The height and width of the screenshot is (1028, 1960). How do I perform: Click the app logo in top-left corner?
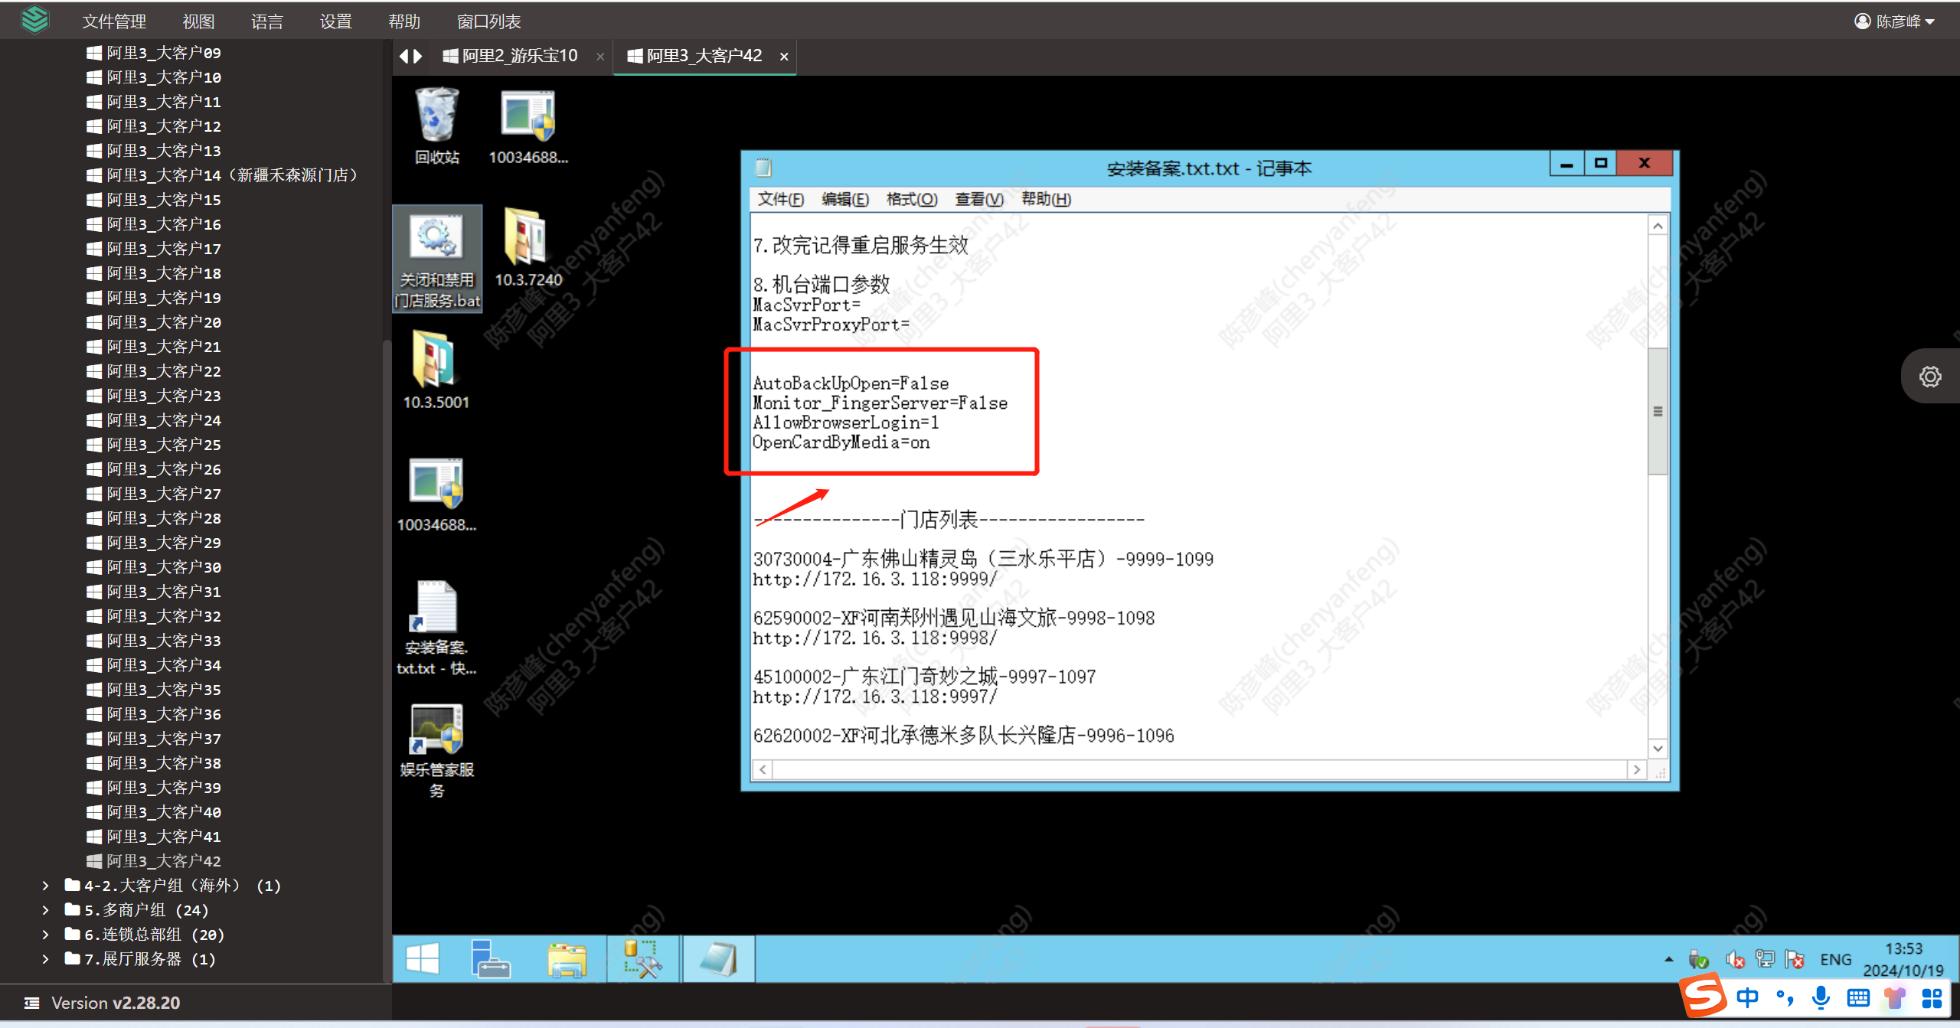click(x=35, y=20)
